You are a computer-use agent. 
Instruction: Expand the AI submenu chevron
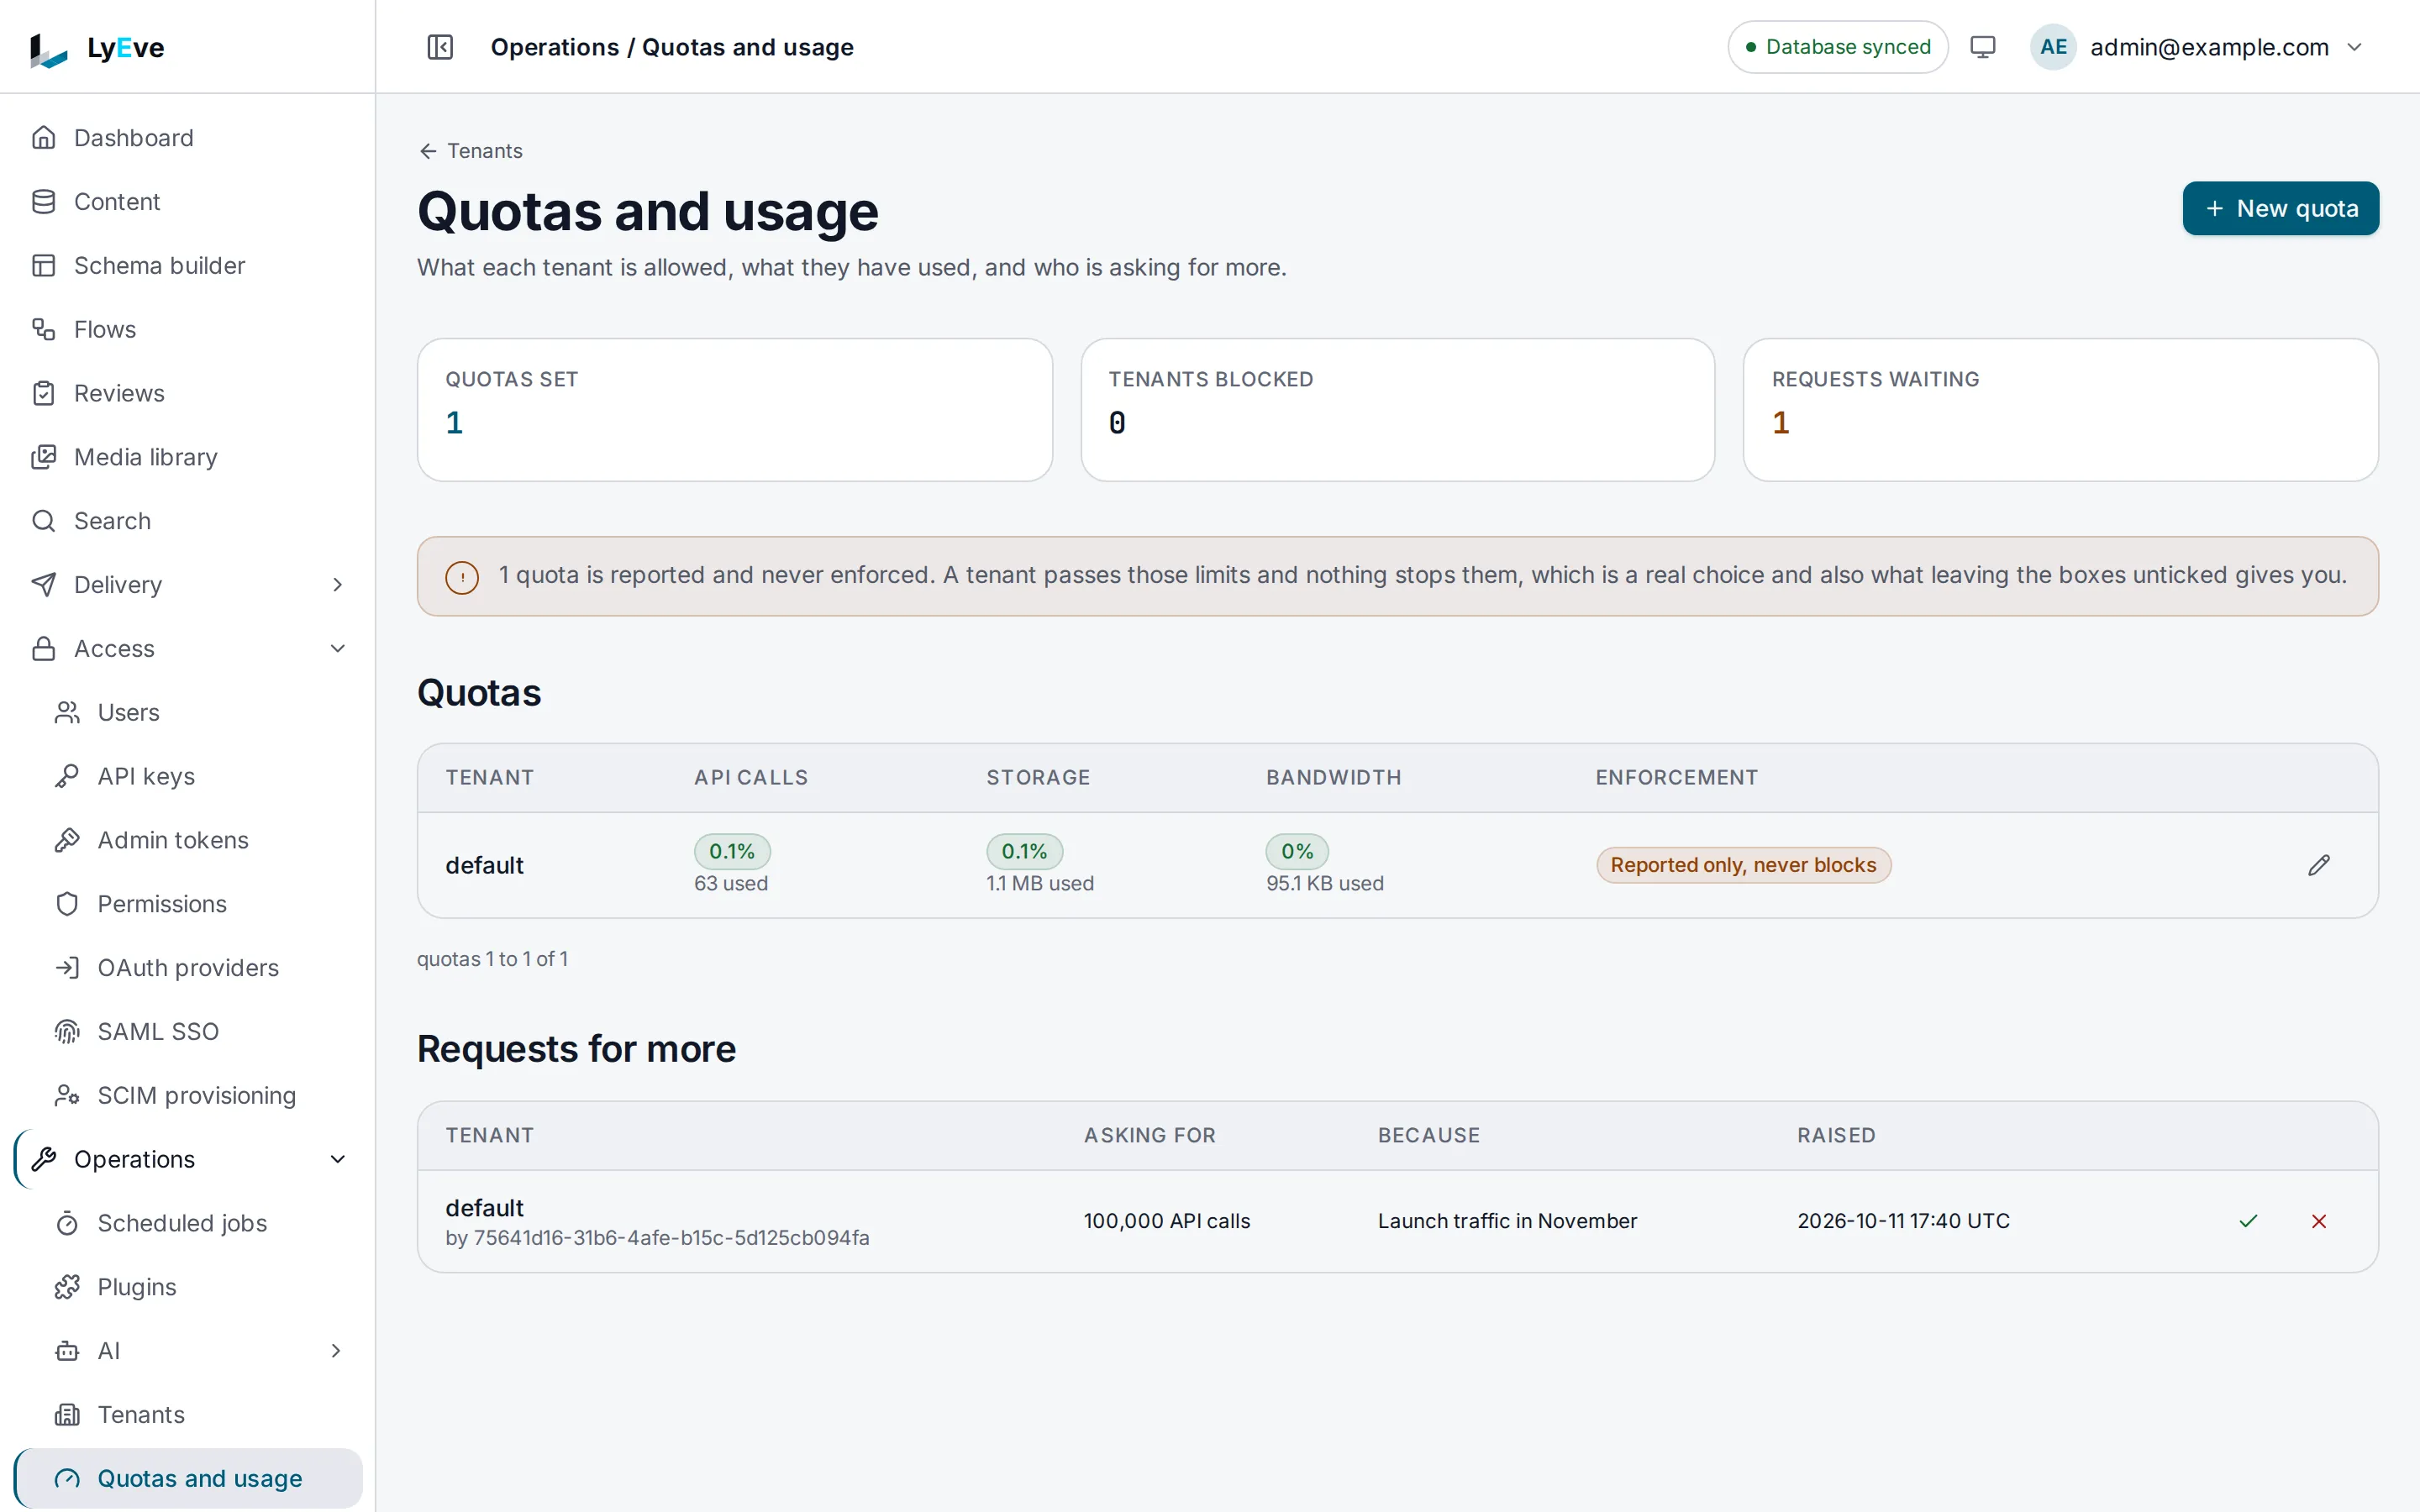[337, 1351]
